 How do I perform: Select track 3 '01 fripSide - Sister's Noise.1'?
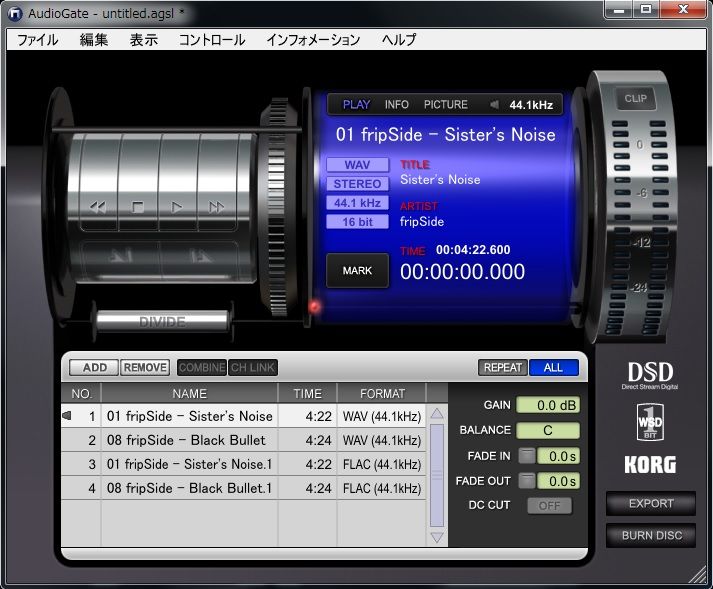click(x=244, y=464)
